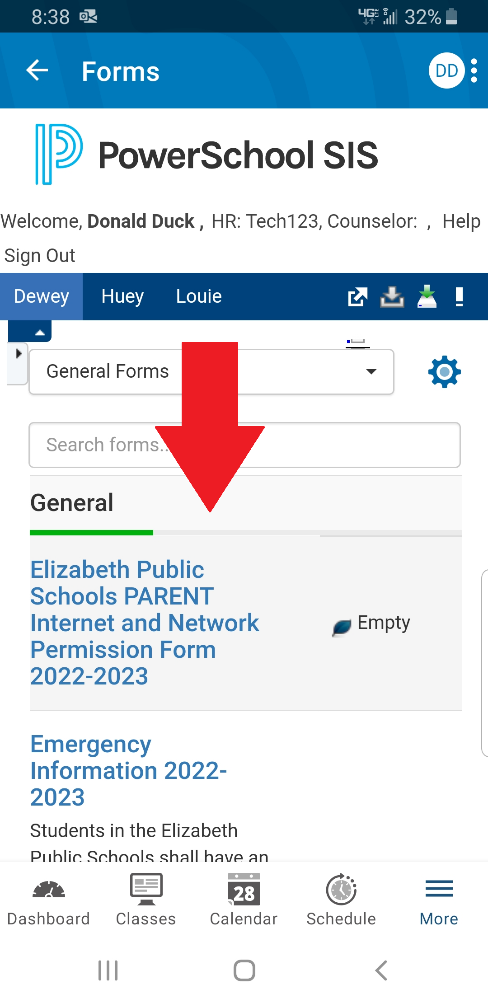Screen dimensions: 488x1003
Task: Click the inbox download tray icon
Action: pos(392,297)
